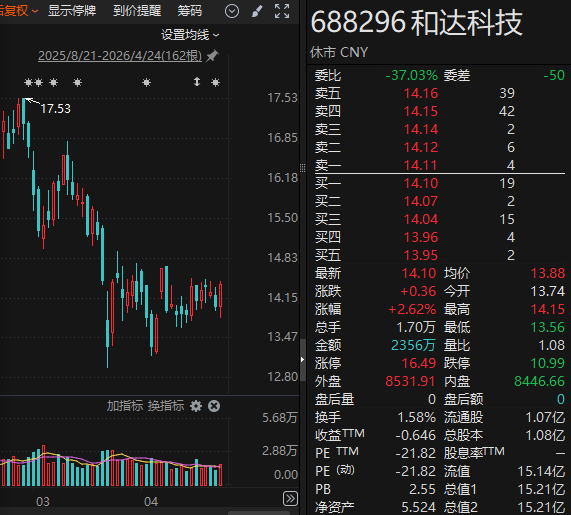Open indicator settings gear icon
The height and width of the screenshot is (515, 571).
pos(196,406)
